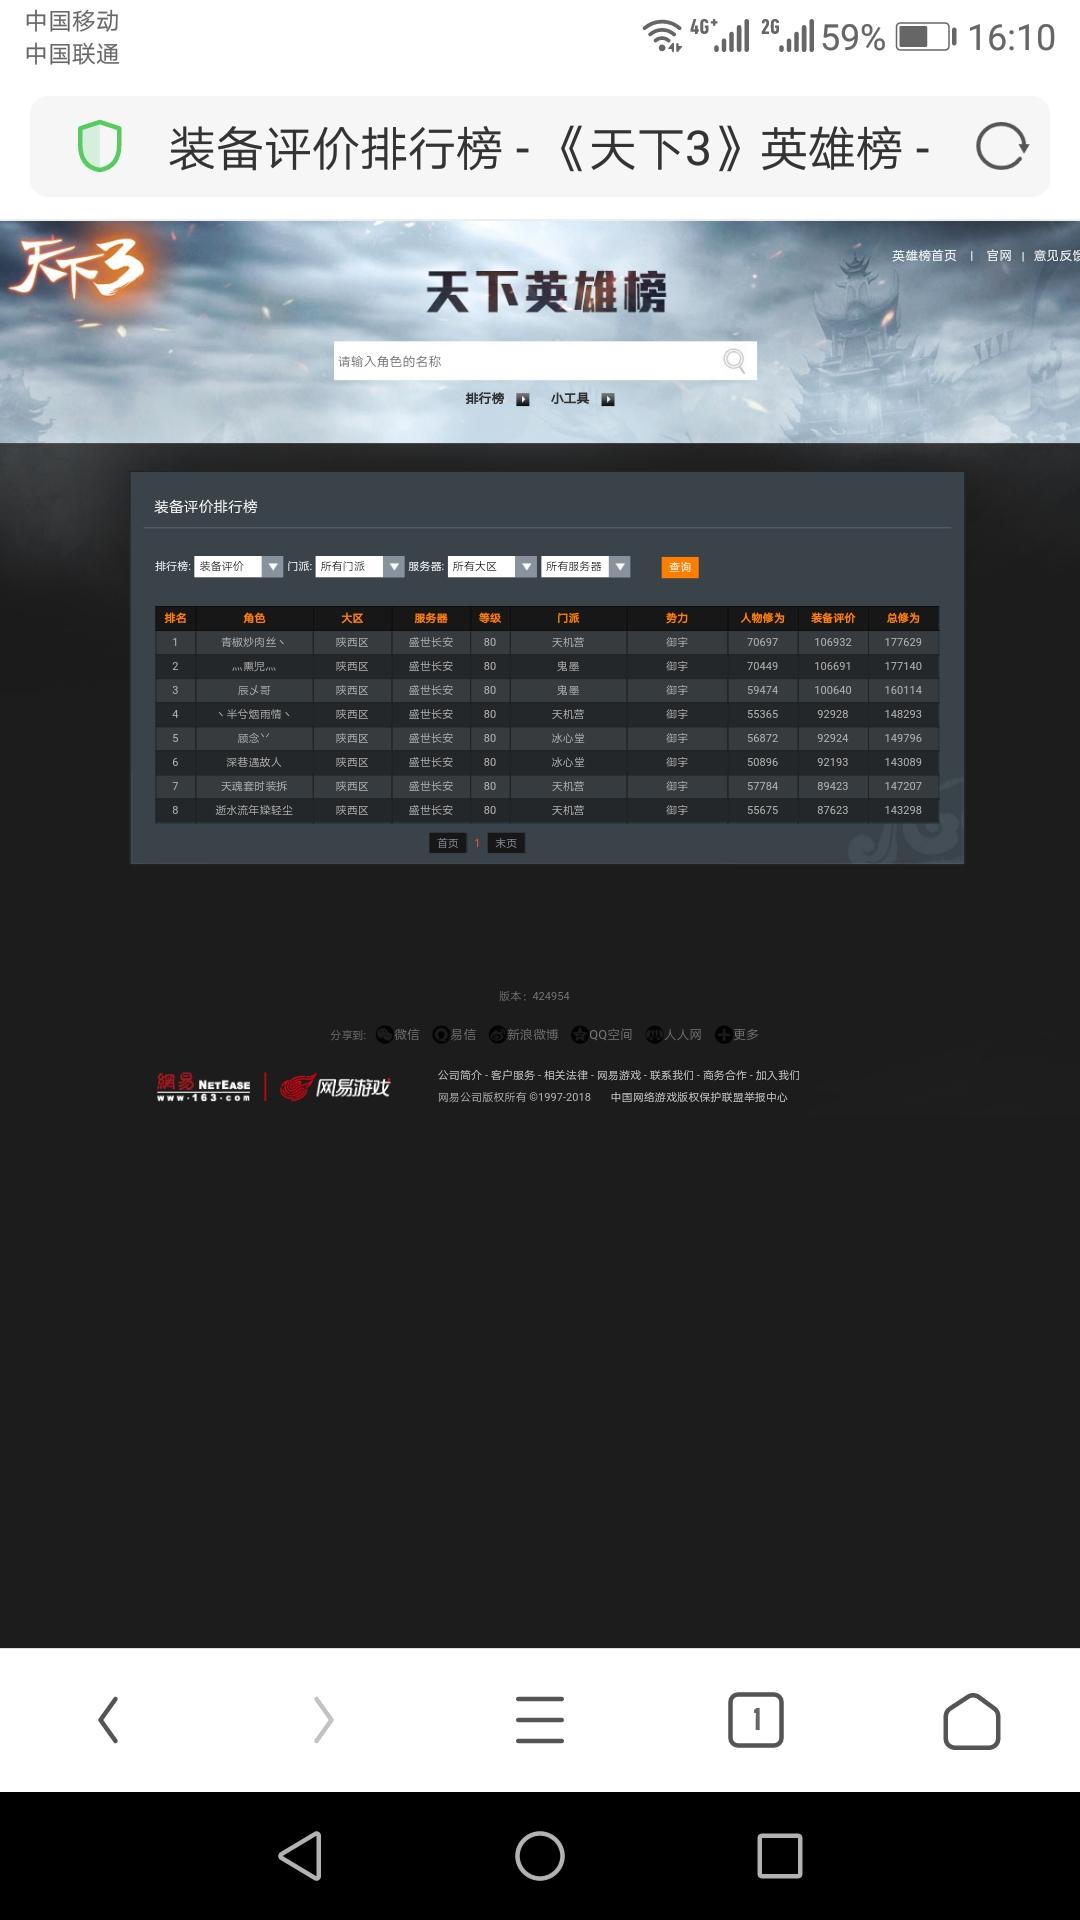Open the 排行榜 navigation menu

click(x=485, y=399)
